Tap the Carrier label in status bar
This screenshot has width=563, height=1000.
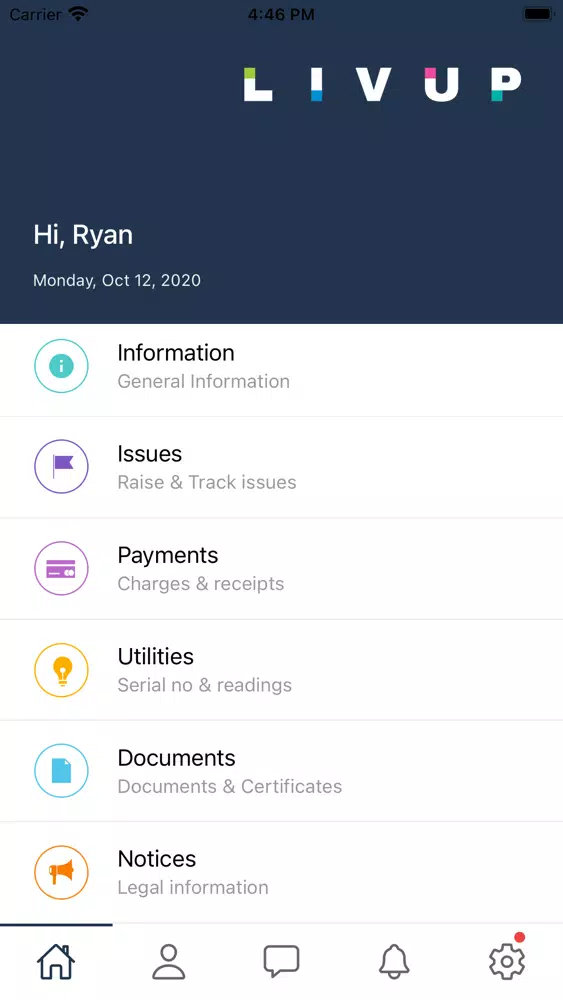pos(35,14)
